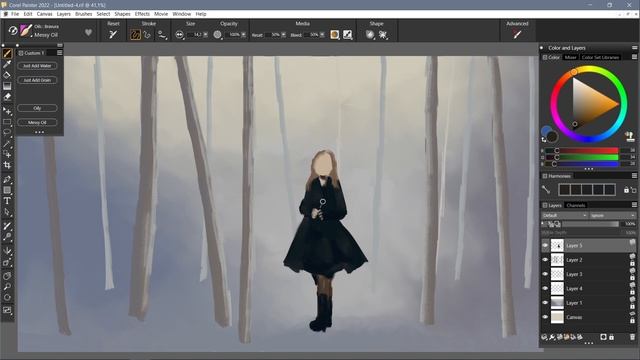Choose the Straight Line Strokes icon
The image size is (640, 360).
(147, 35)
